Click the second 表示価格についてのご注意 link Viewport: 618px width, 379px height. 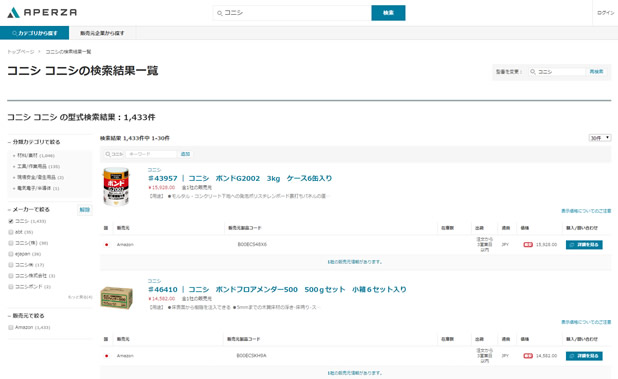pyautogui.click(x=586, y=322)
